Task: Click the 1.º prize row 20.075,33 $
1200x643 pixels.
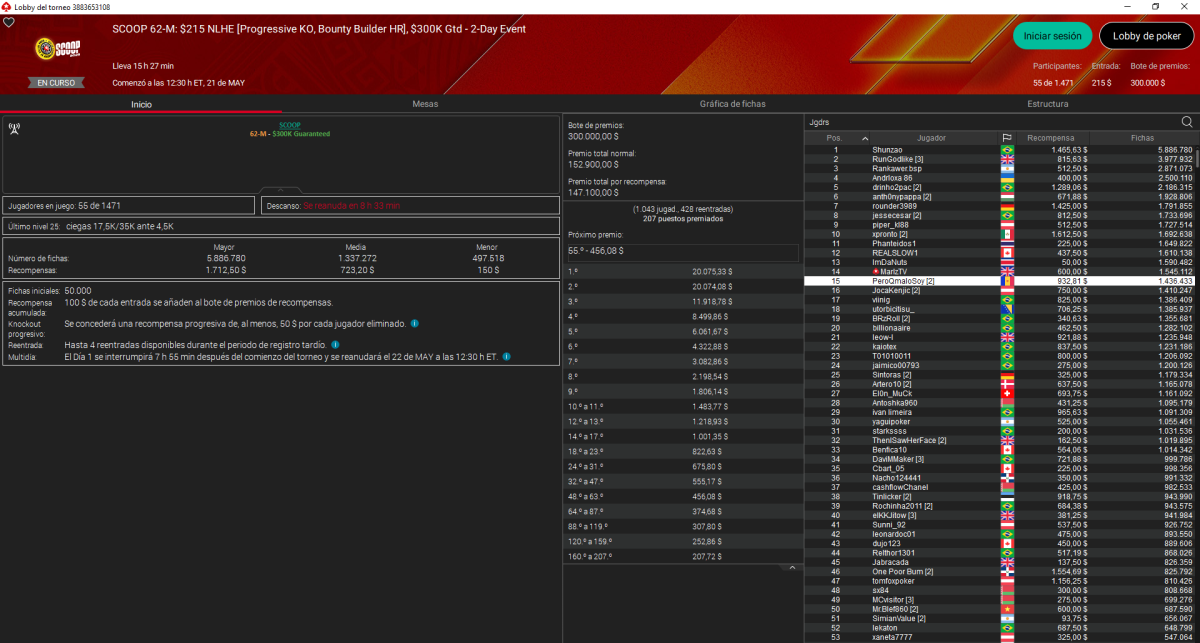Action: point(683,271)
